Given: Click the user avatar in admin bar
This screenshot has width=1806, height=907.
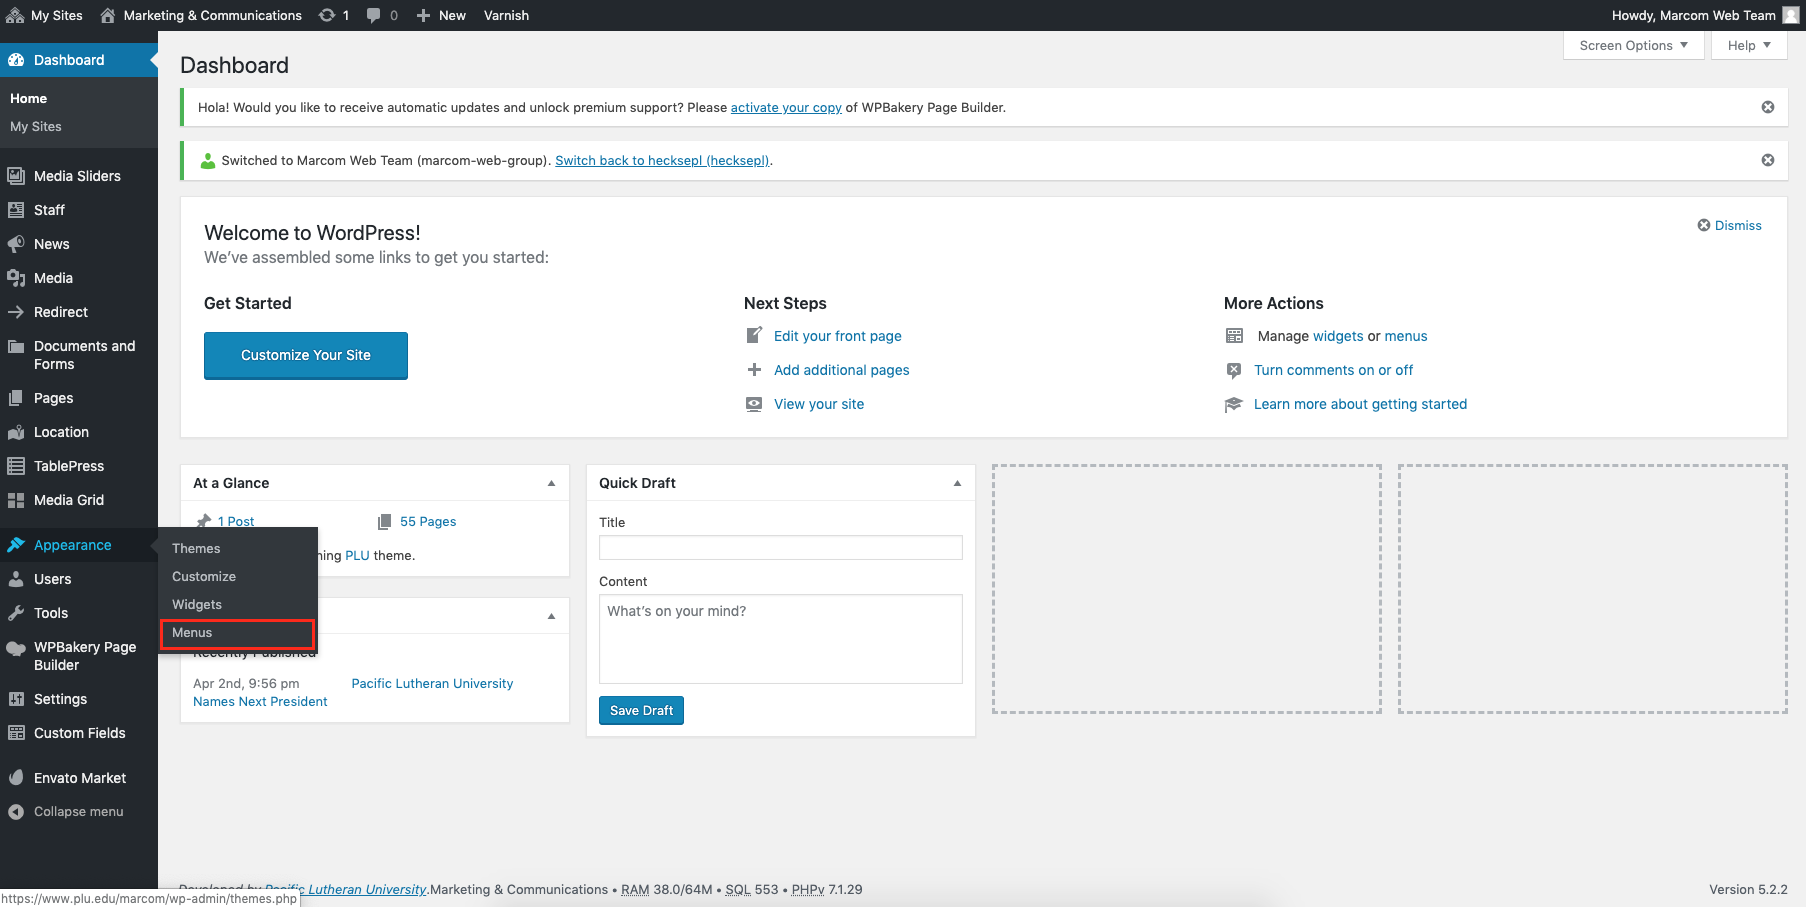Looking at the screenshot, I should (1791, 15).
